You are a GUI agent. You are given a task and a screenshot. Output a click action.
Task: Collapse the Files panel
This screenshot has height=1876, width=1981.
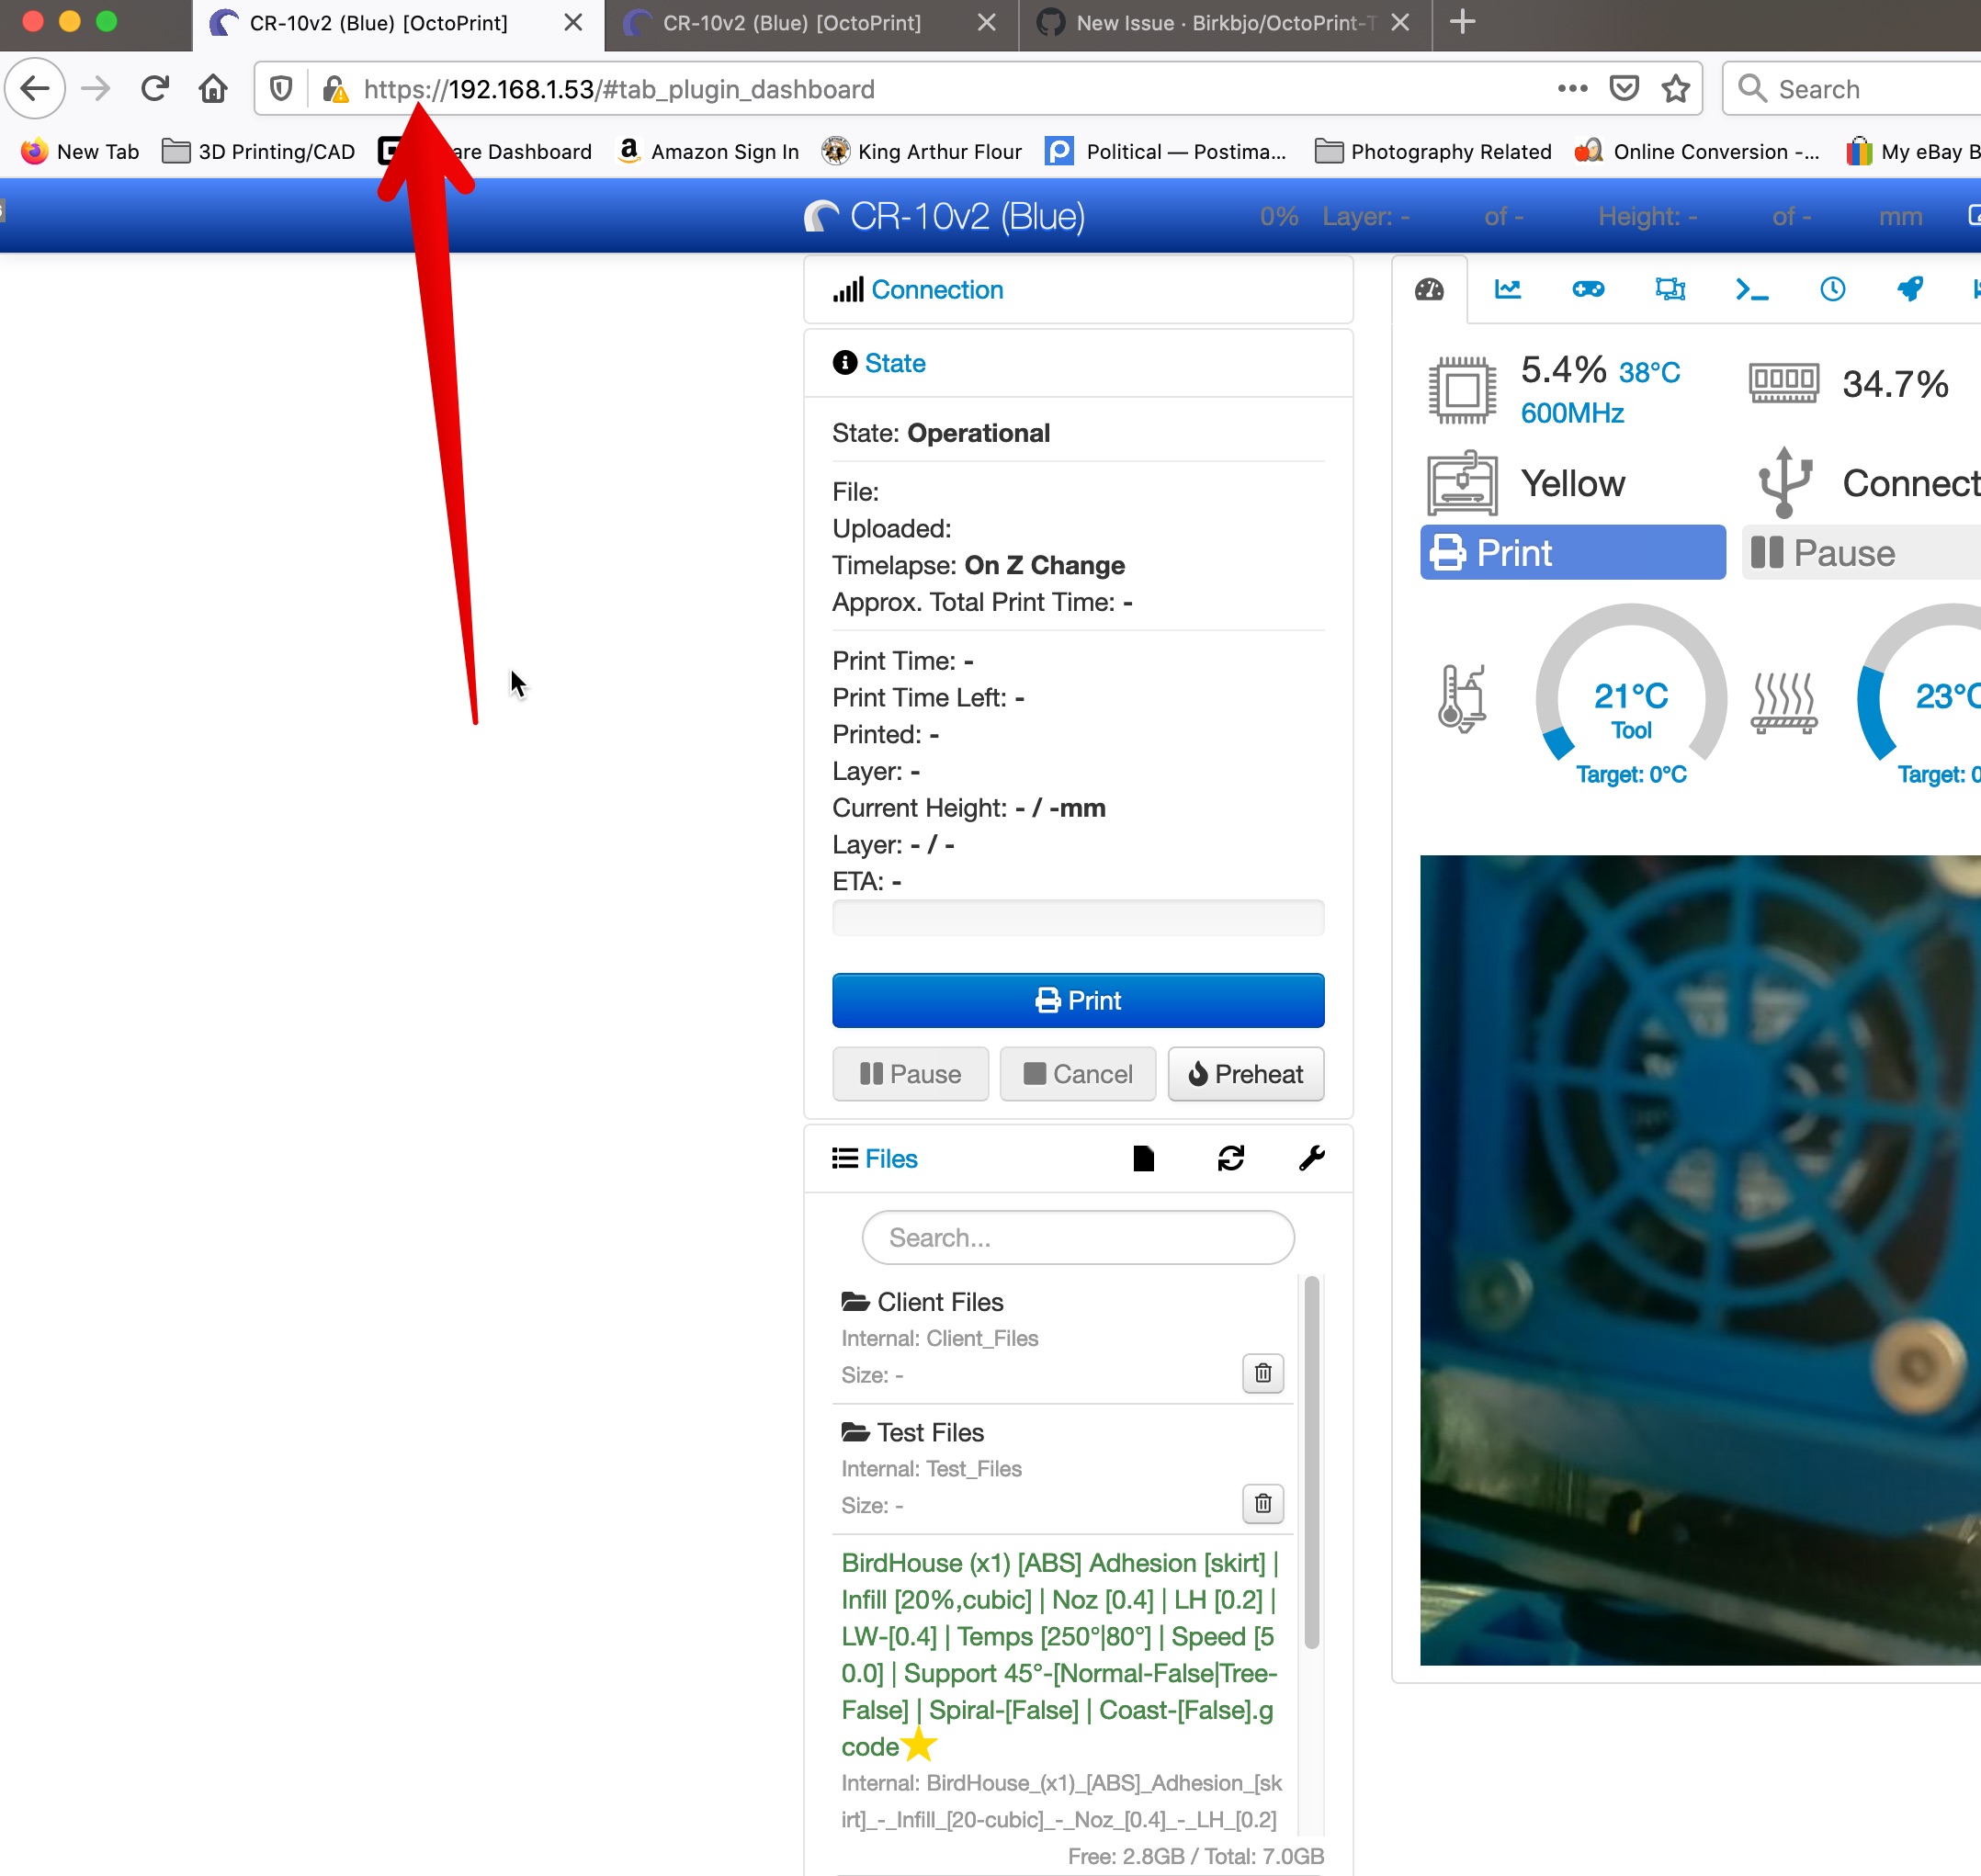pyautogui.click(x=890, y=1158)
